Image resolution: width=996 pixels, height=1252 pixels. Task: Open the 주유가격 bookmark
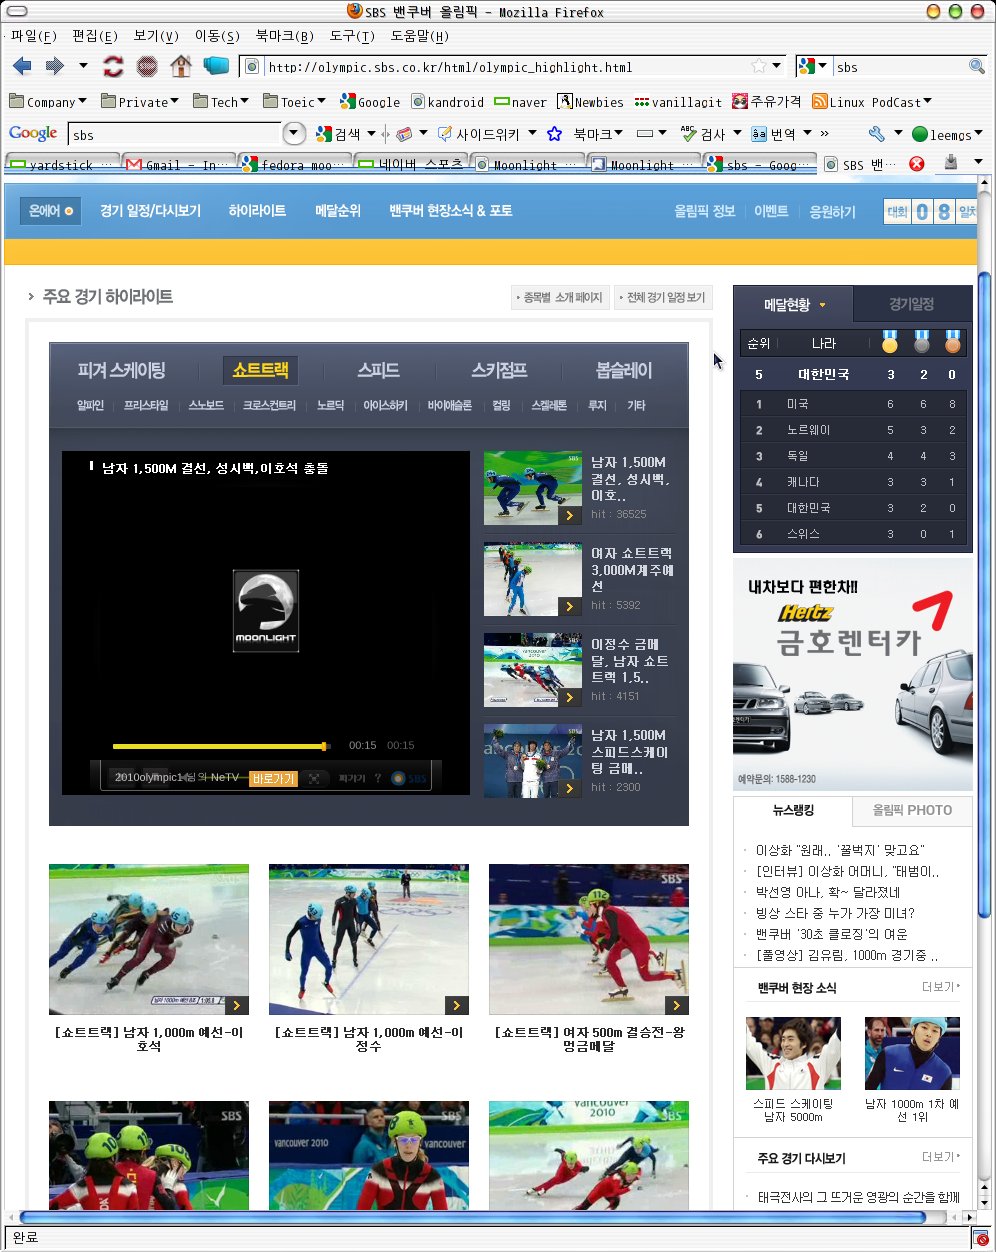tap(766, 101)
